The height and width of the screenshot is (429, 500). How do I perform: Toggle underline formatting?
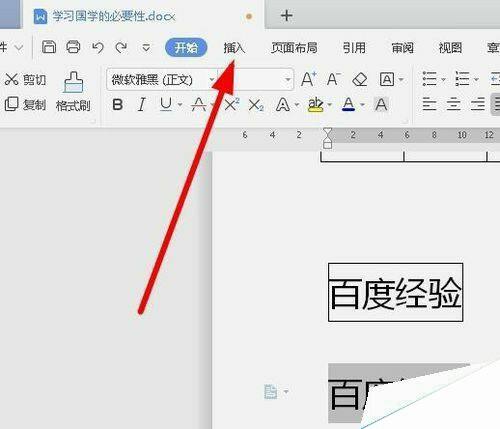pyautogui.click(x=166, y=105)
